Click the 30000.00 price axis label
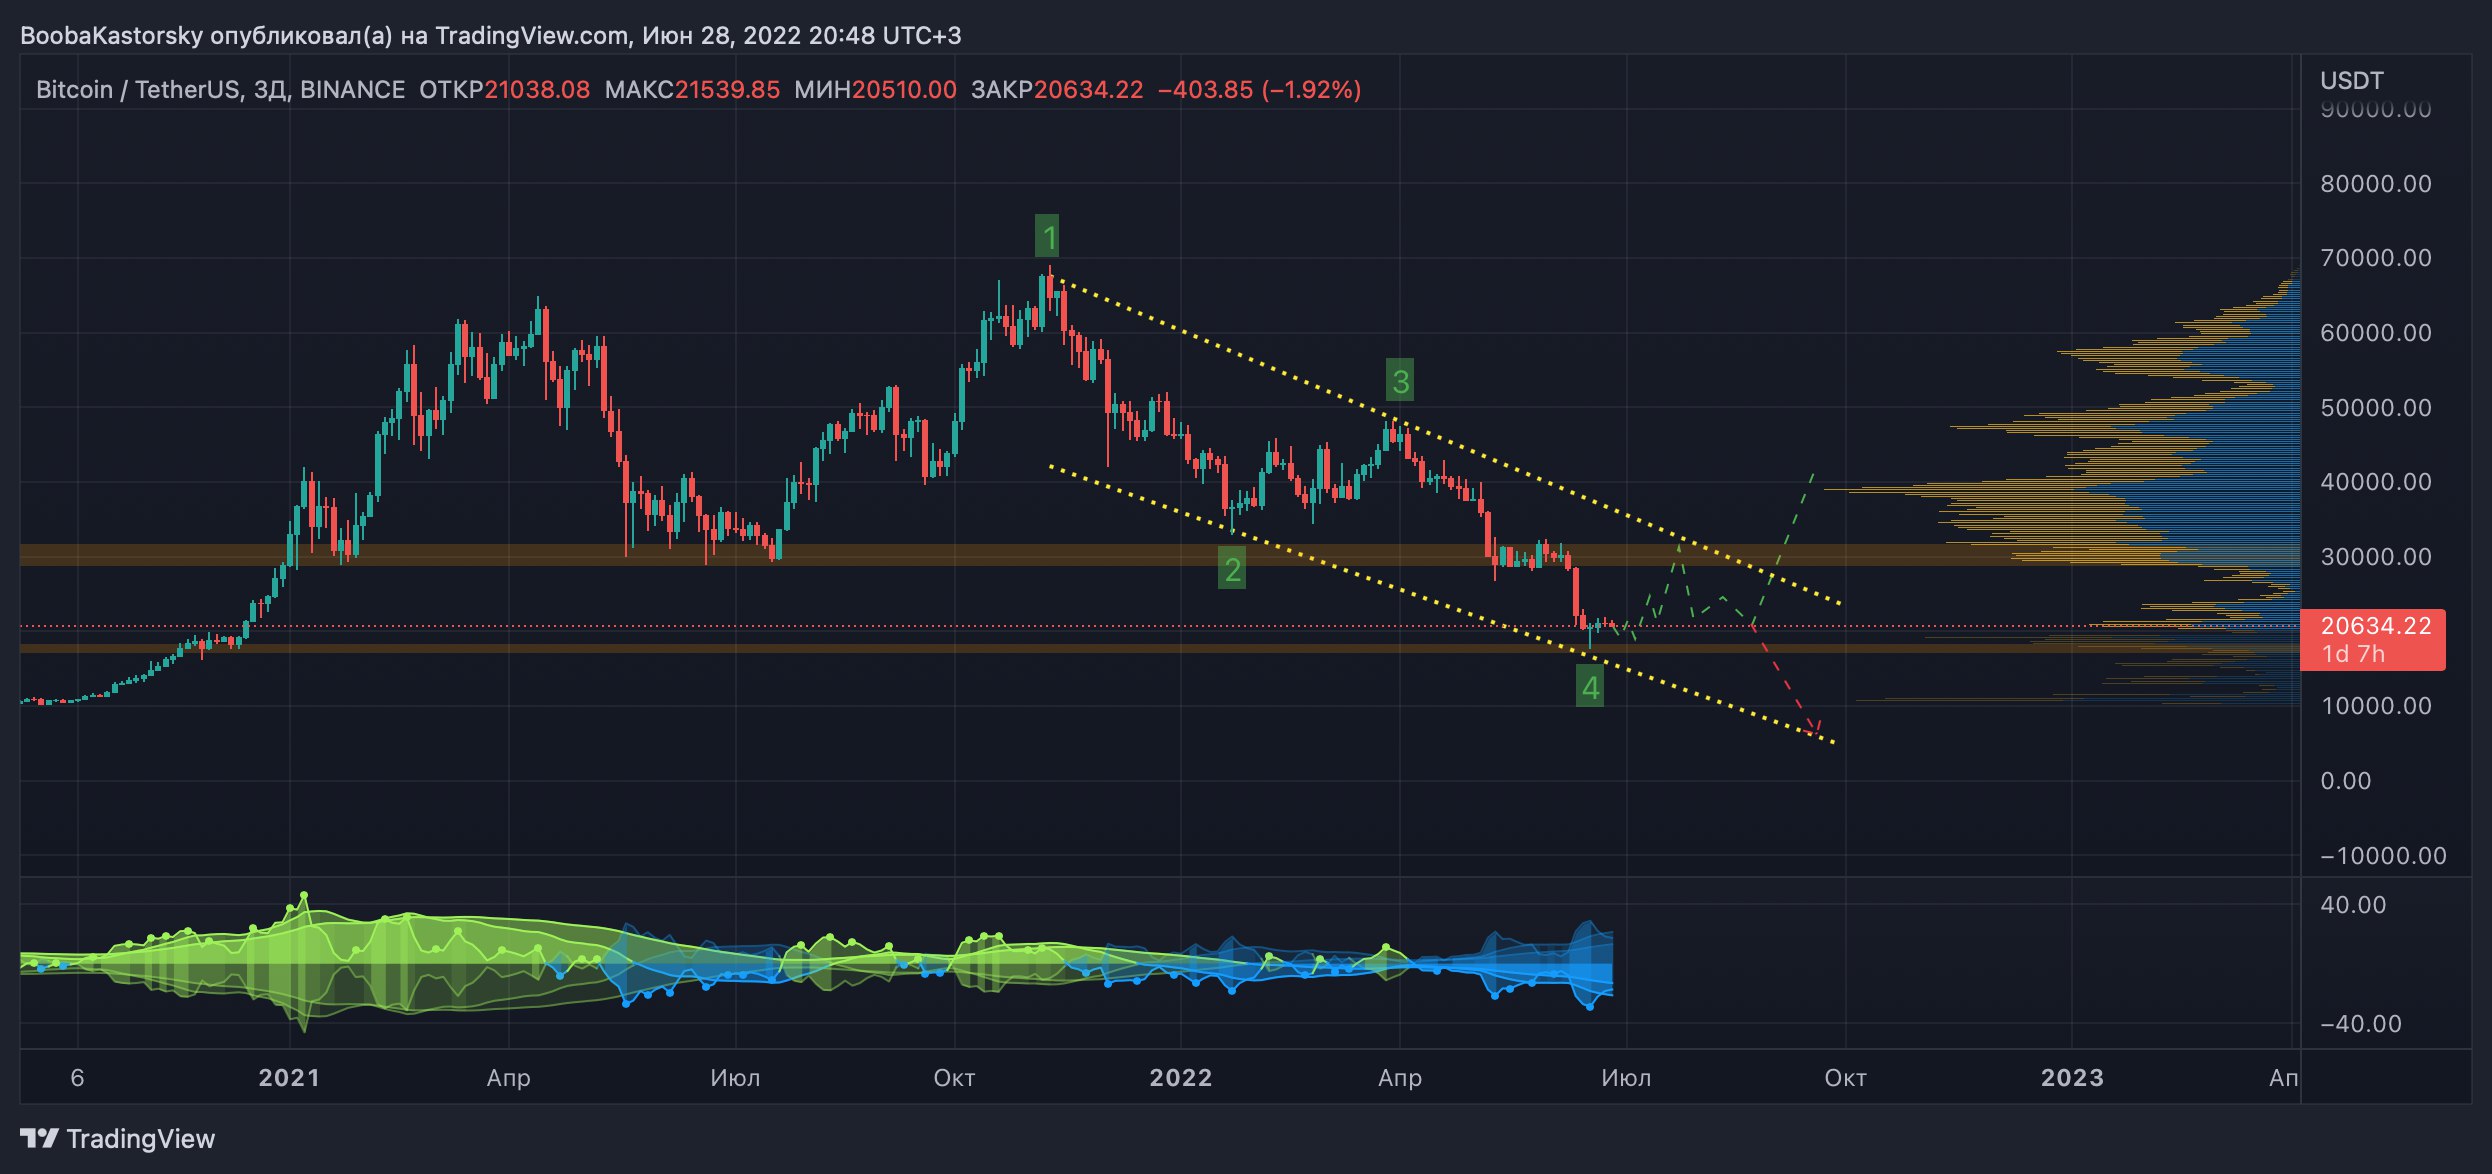2492x1174 pixels. [x=2376, y=557]
